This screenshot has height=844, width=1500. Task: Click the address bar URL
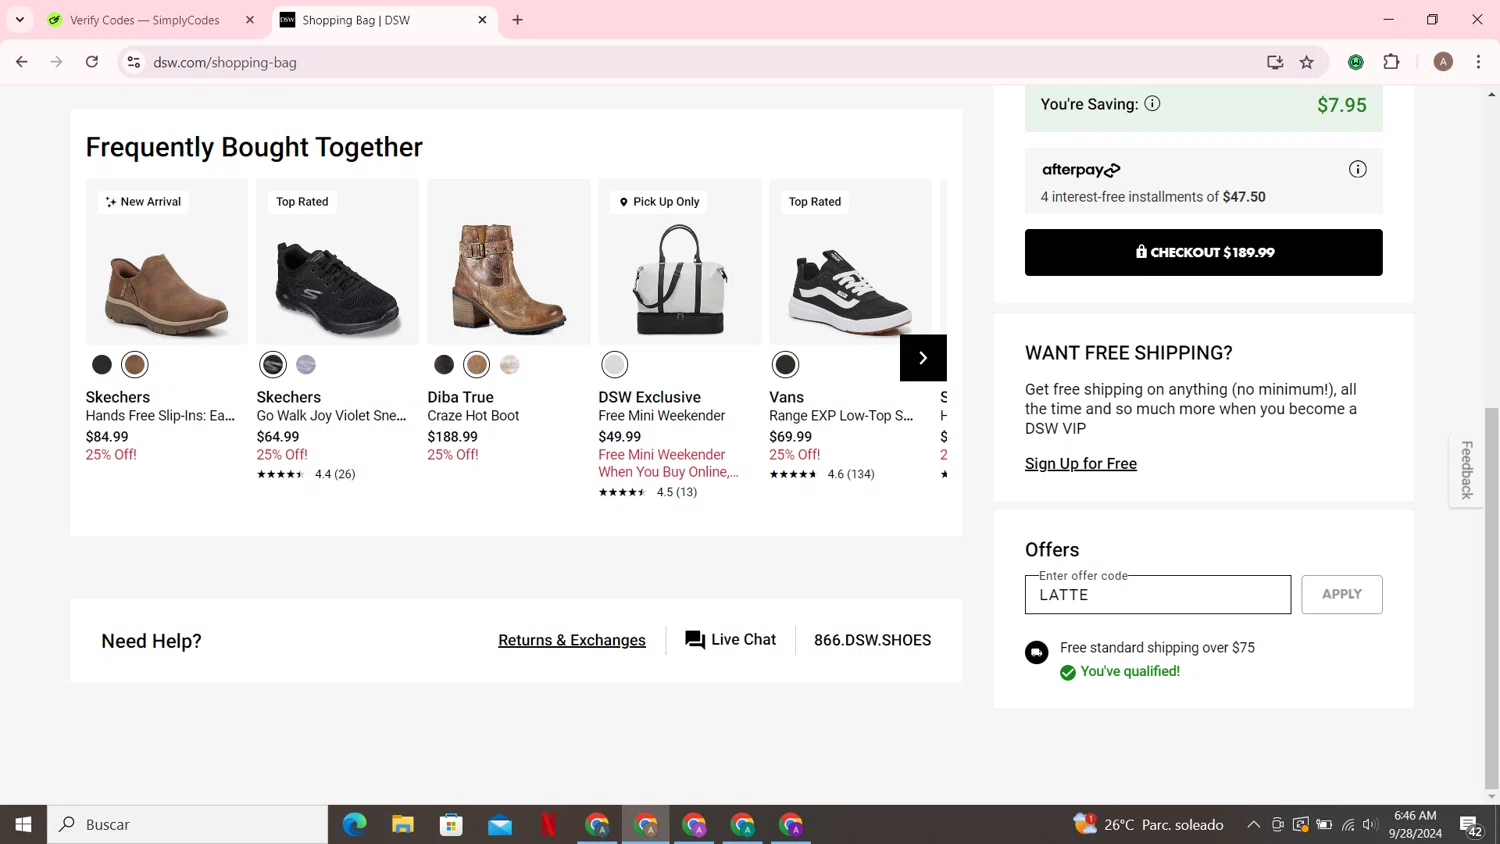[225, 62]
